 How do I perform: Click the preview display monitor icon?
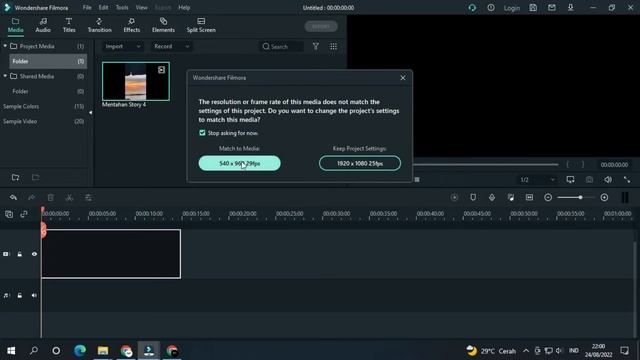tap(571, 180)
